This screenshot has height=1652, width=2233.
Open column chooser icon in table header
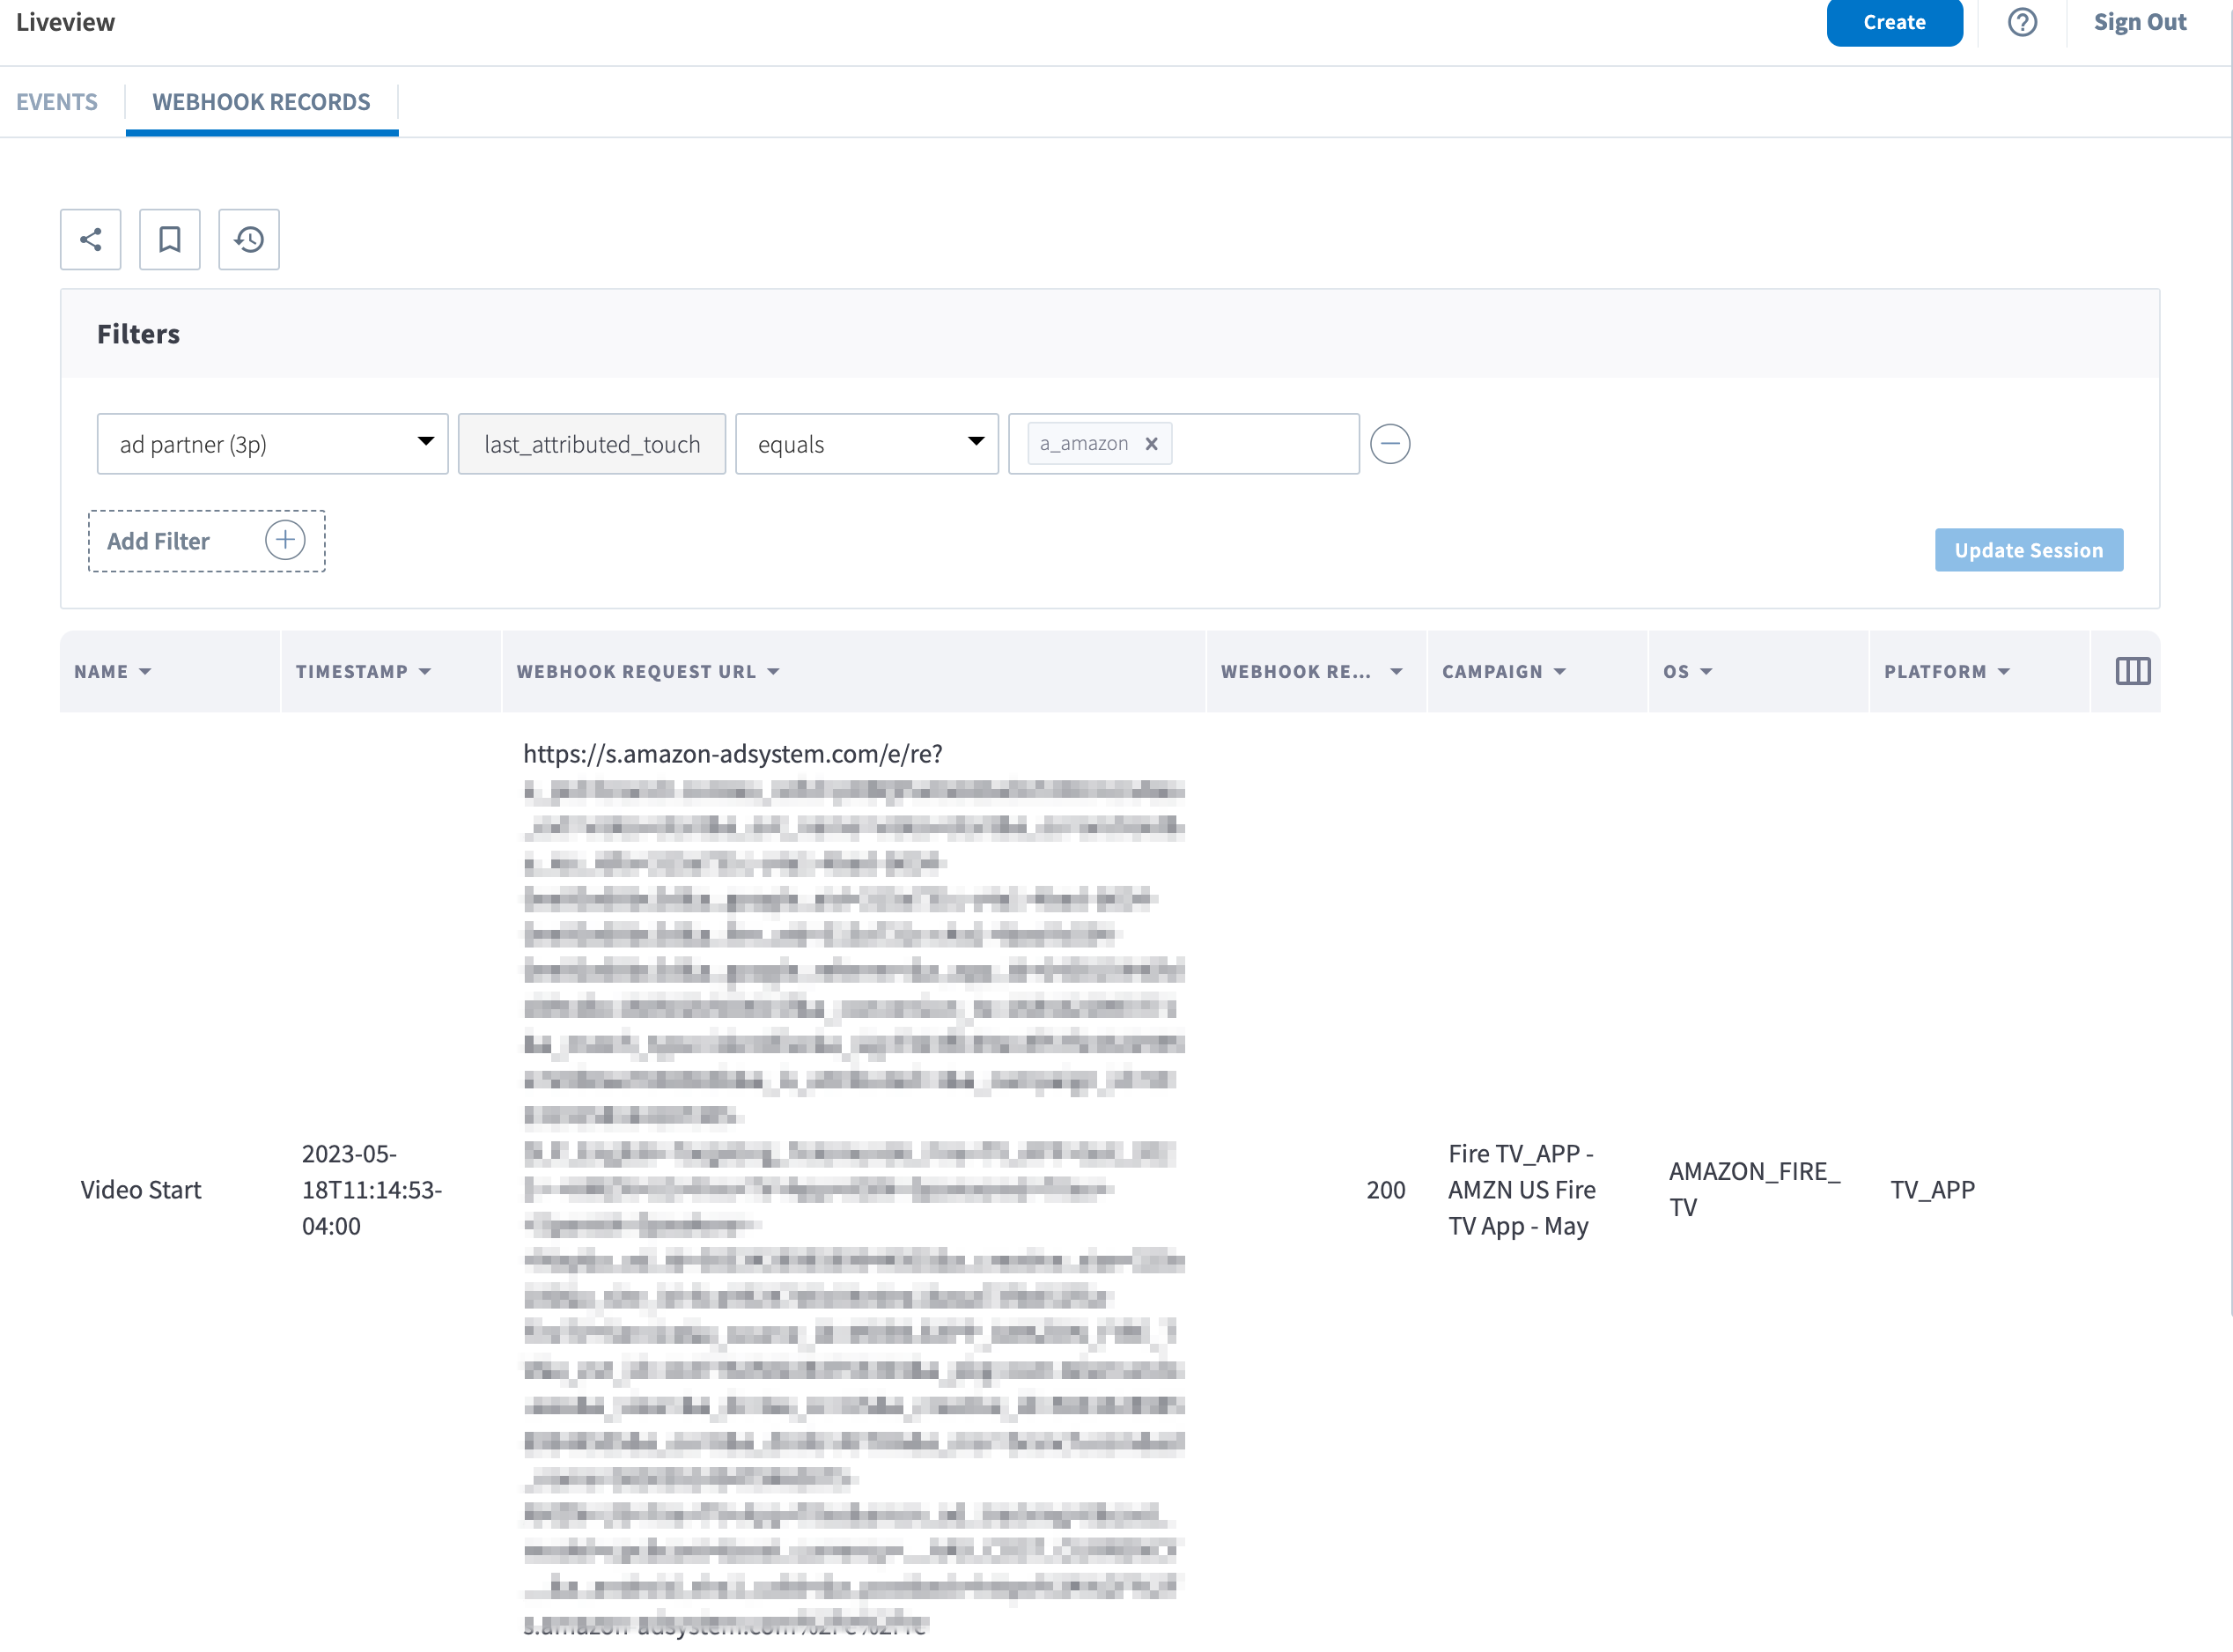2131,672
